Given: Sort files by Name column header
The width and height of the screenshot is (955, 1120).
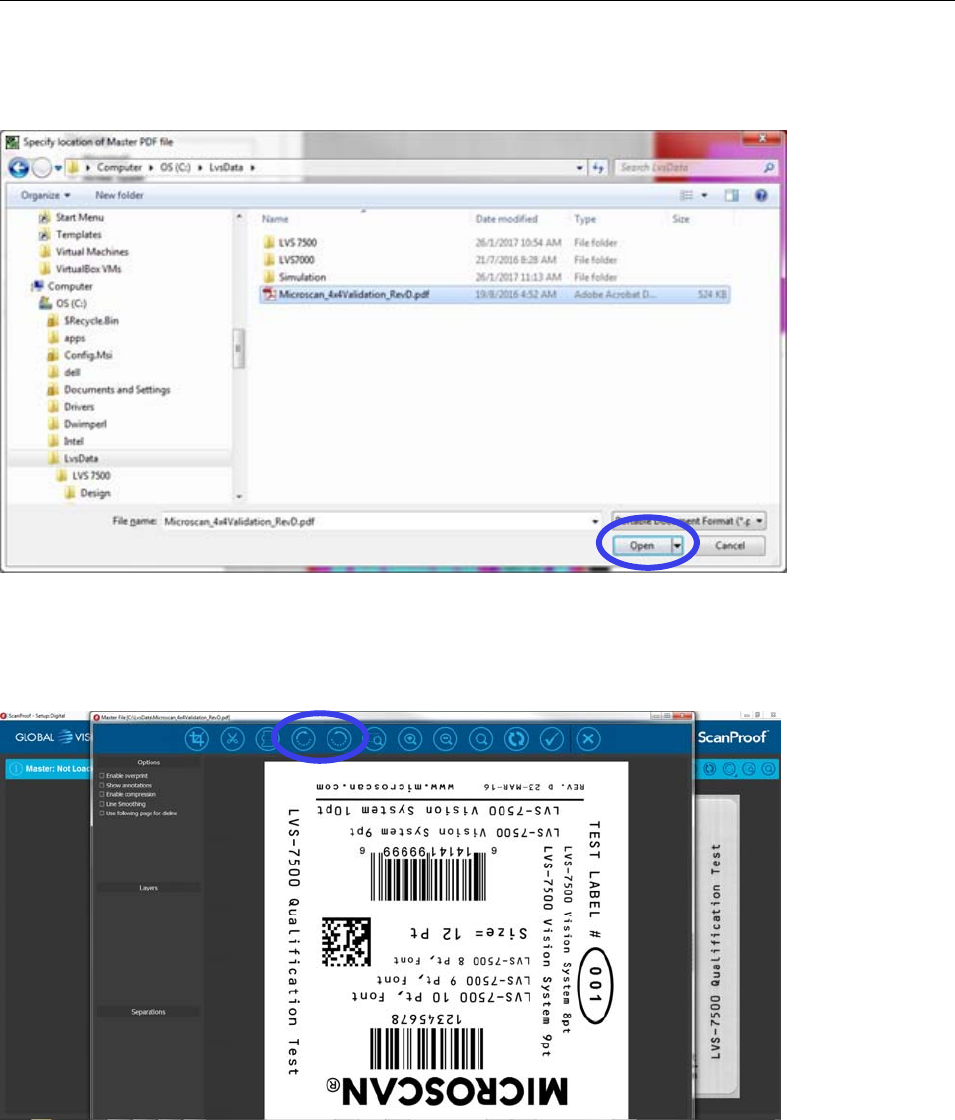Looking at the screenshot, I should [x=275, y=219].
